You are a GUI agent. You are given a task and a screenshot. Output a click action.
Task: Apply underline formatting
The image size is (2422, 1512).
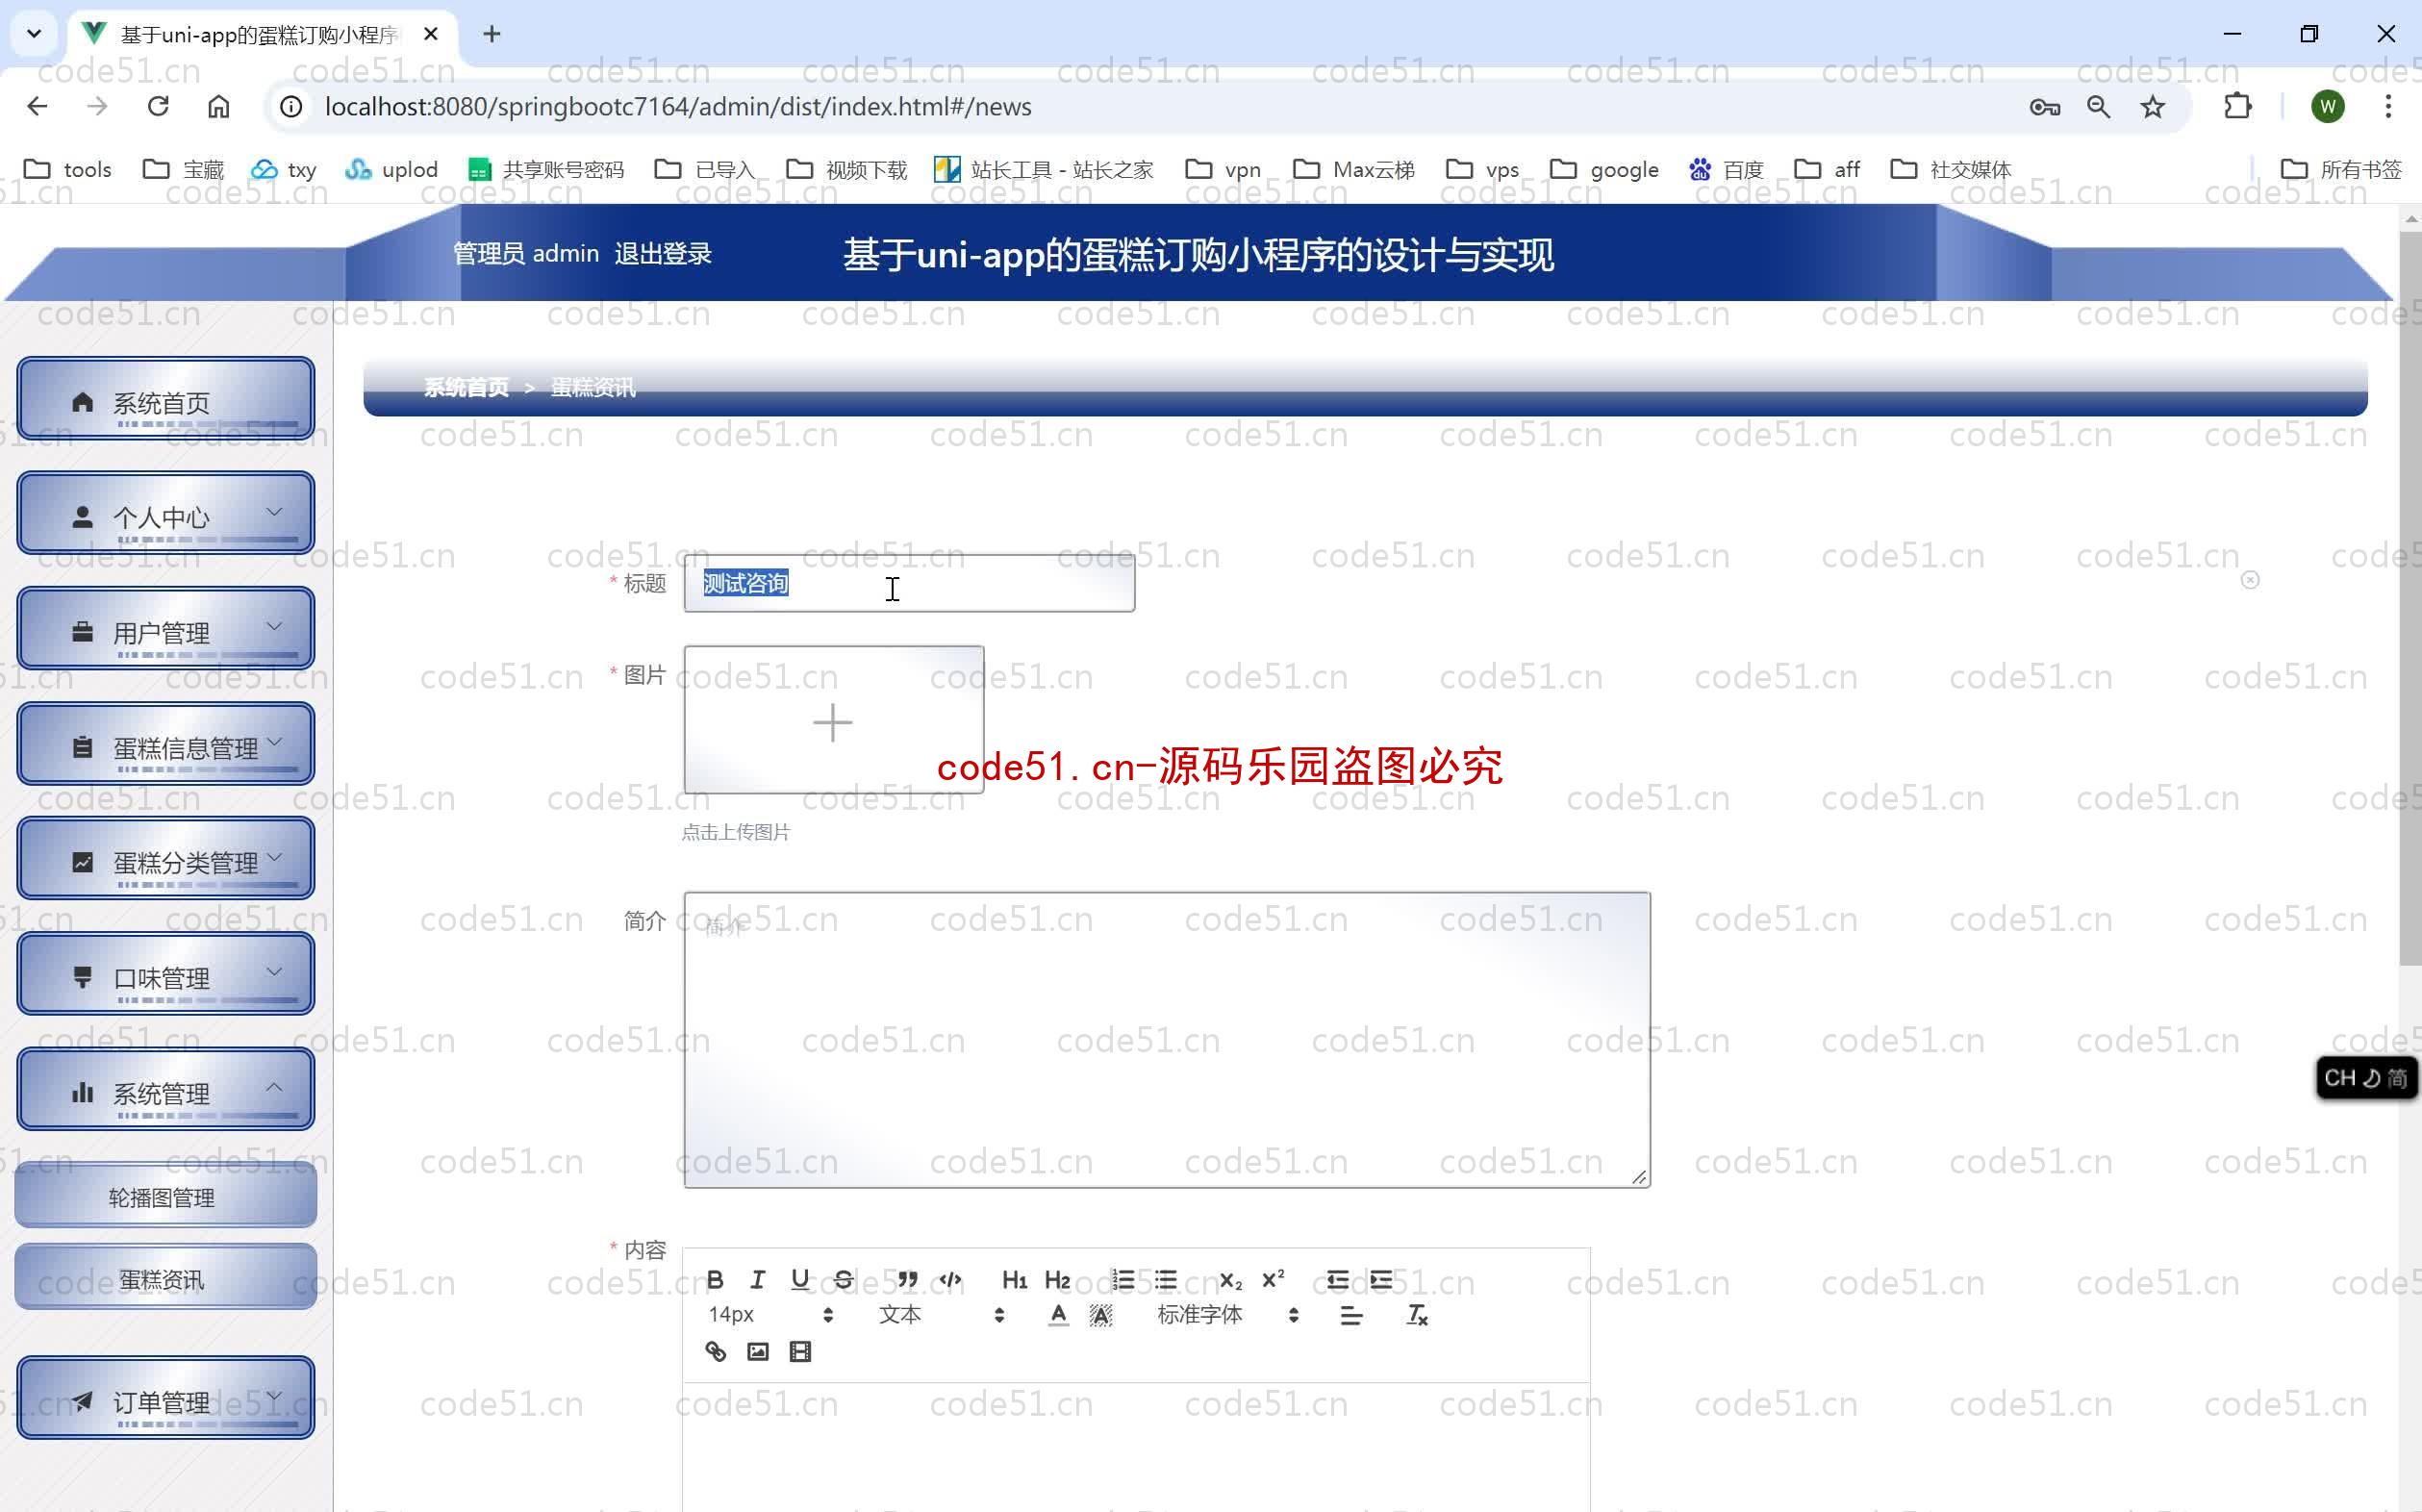point(800,1279)
